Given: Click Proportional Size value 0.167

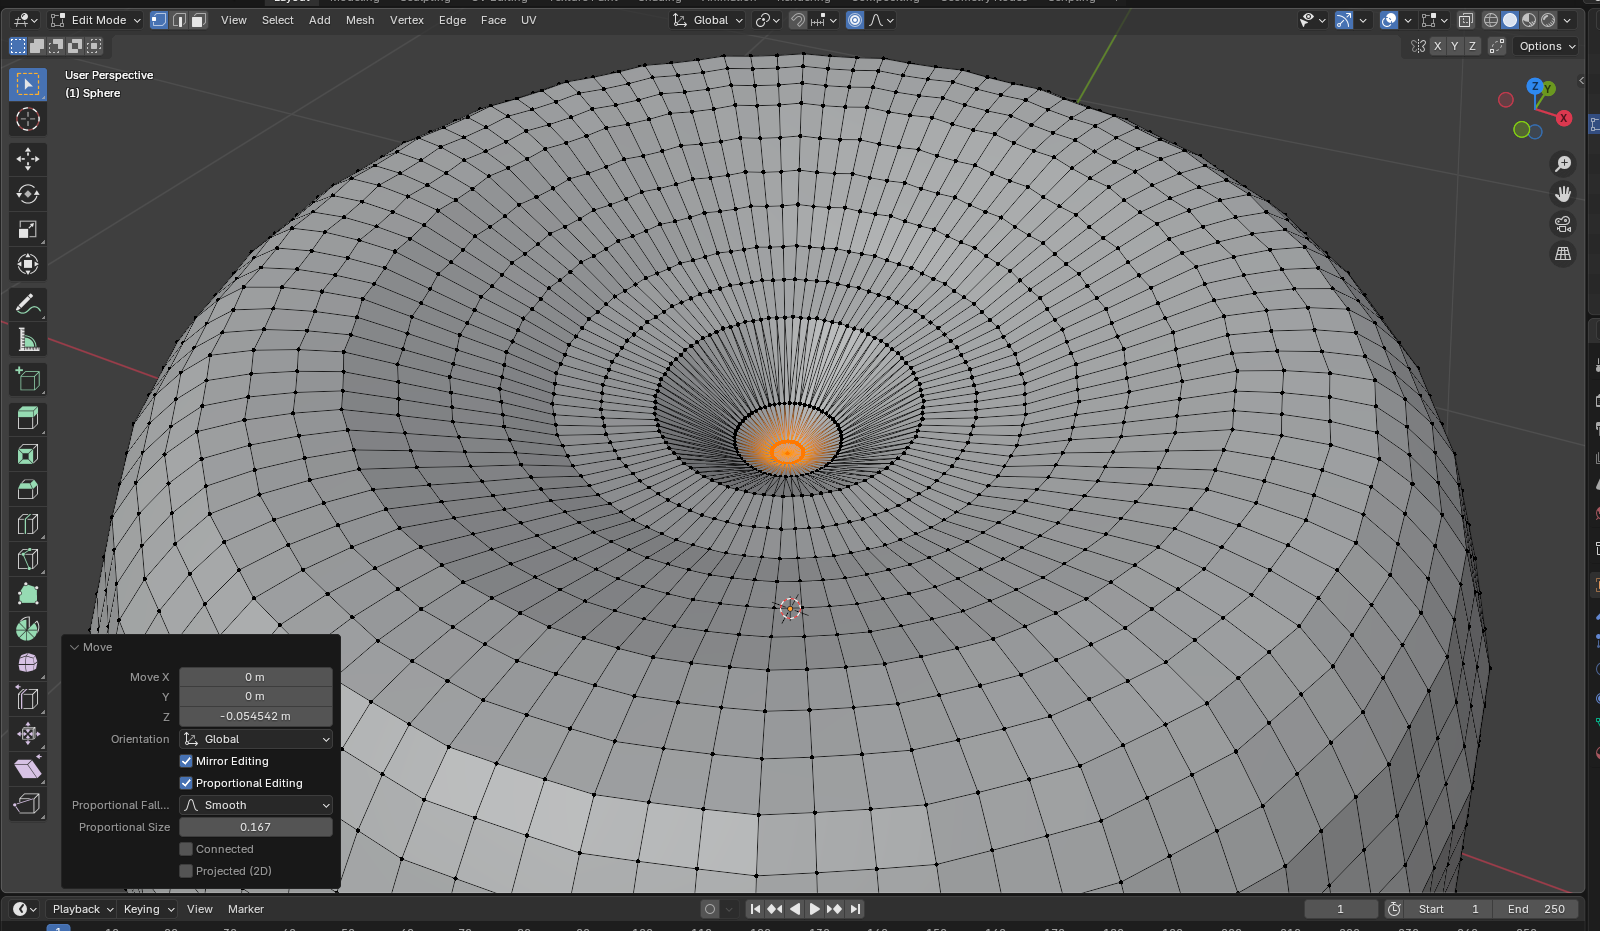Looking at the screenshot, I should click(256, 827).
